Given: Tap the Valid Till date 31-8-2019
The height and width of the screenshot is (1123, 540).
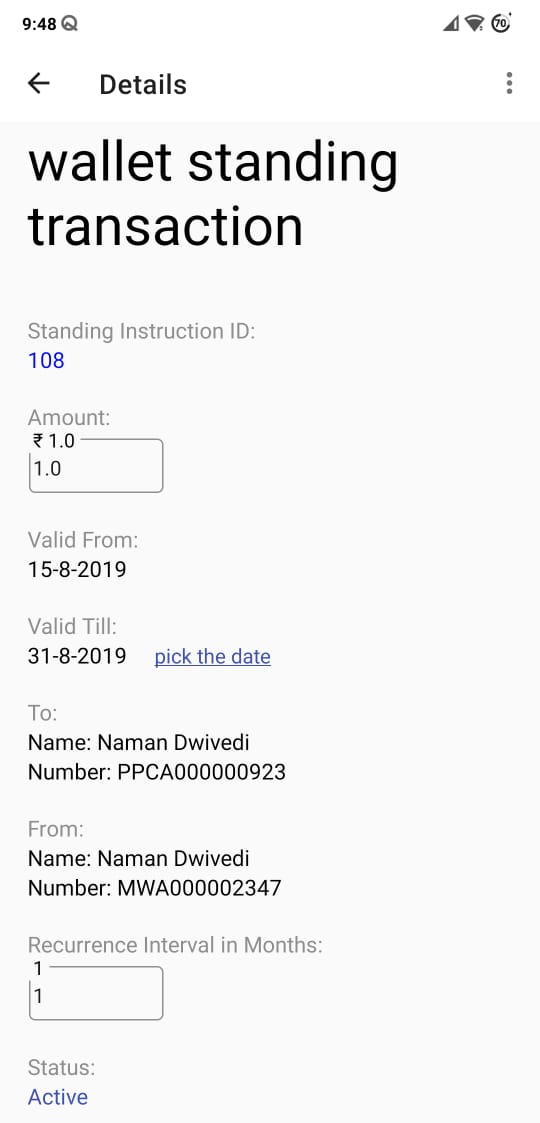Looking at the screenshot, I should pos(77,655).
